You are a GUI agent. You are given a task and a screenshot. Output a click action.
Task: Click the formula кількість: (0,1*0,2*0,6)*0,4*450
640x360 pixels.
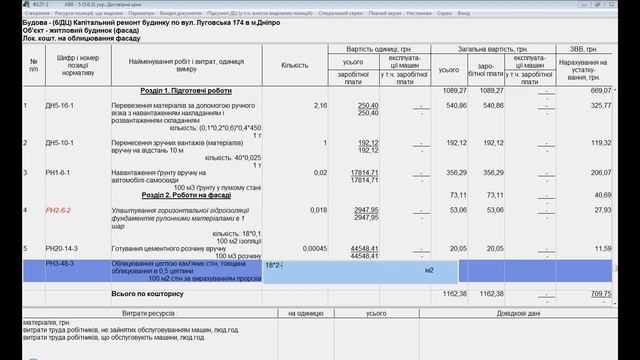[216, 128]
